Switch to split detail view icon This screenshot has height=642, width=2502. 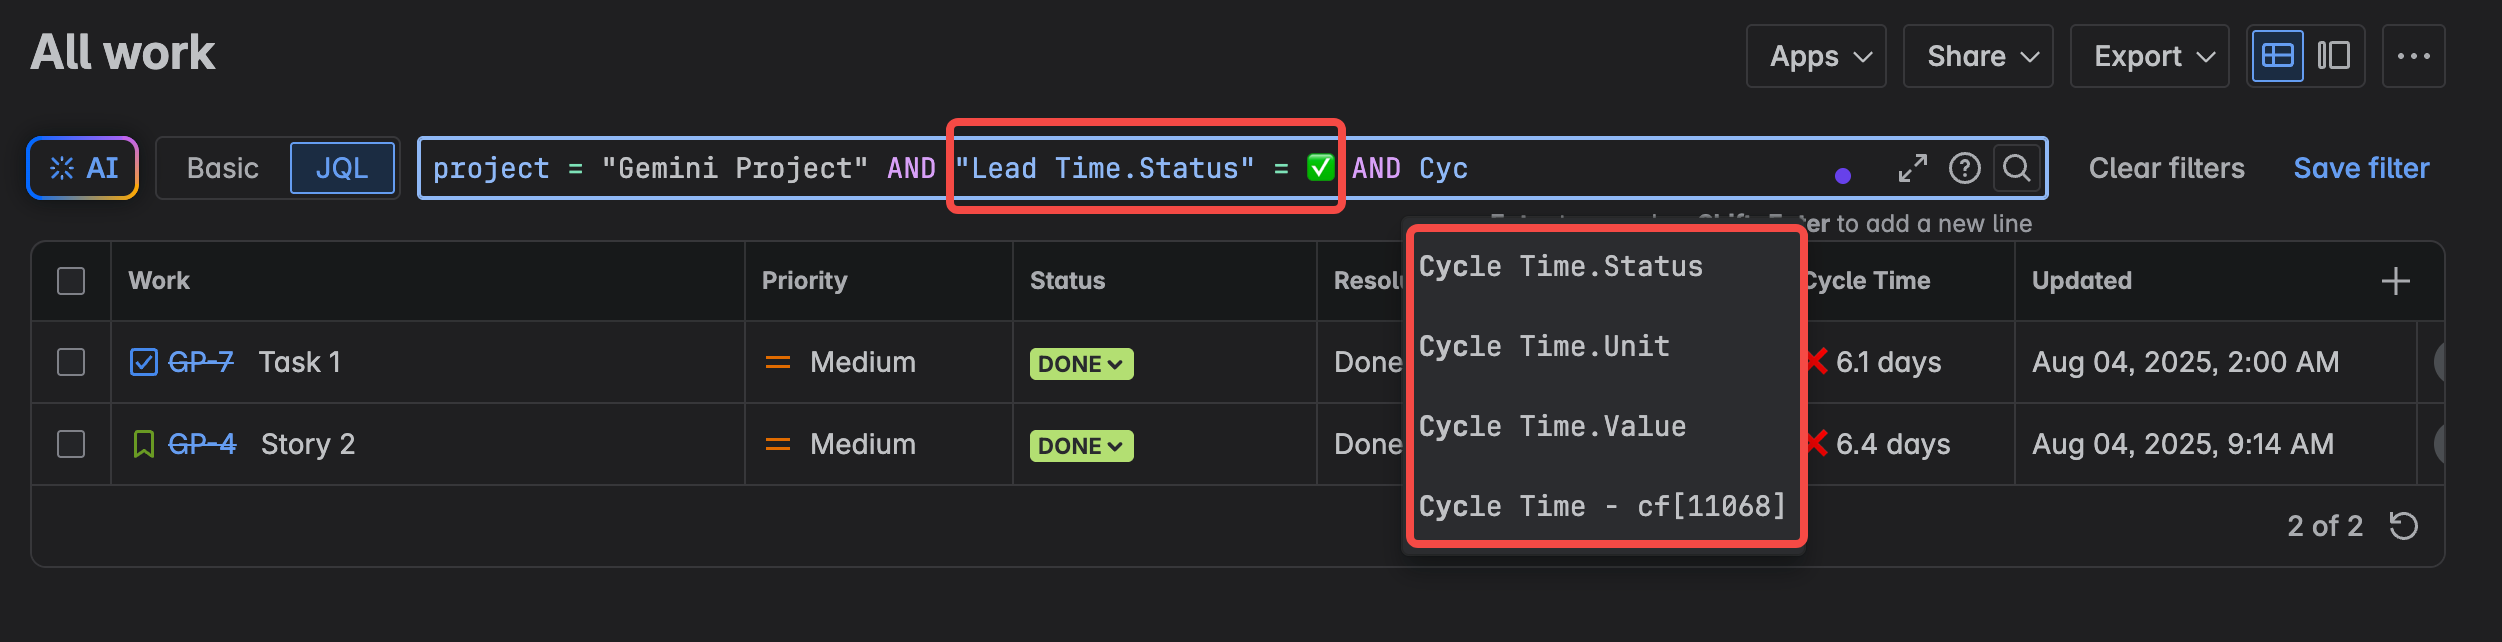pos(2334,56)
